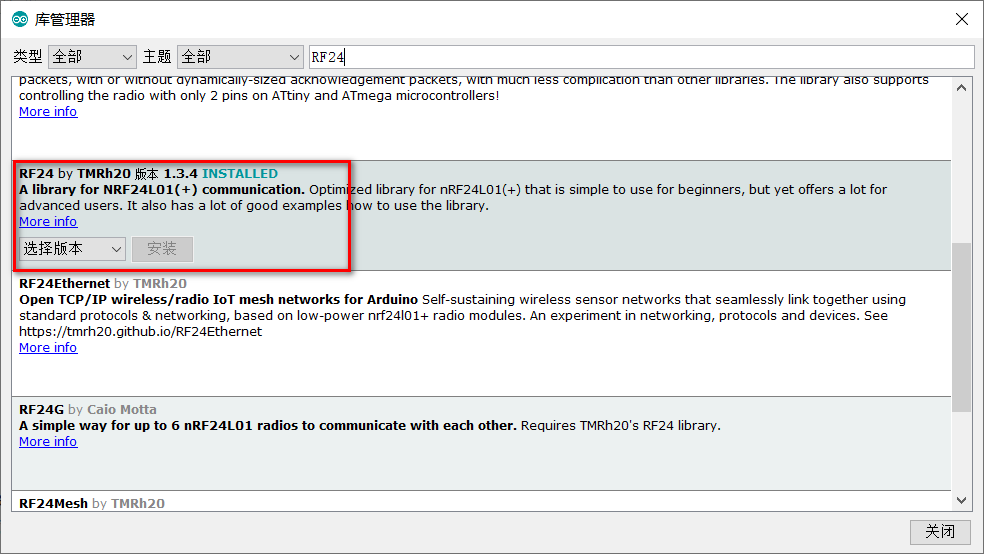Click the 主题 label
Screen dimensions: 984x554
pyautogui.click(x=157, y=57)
